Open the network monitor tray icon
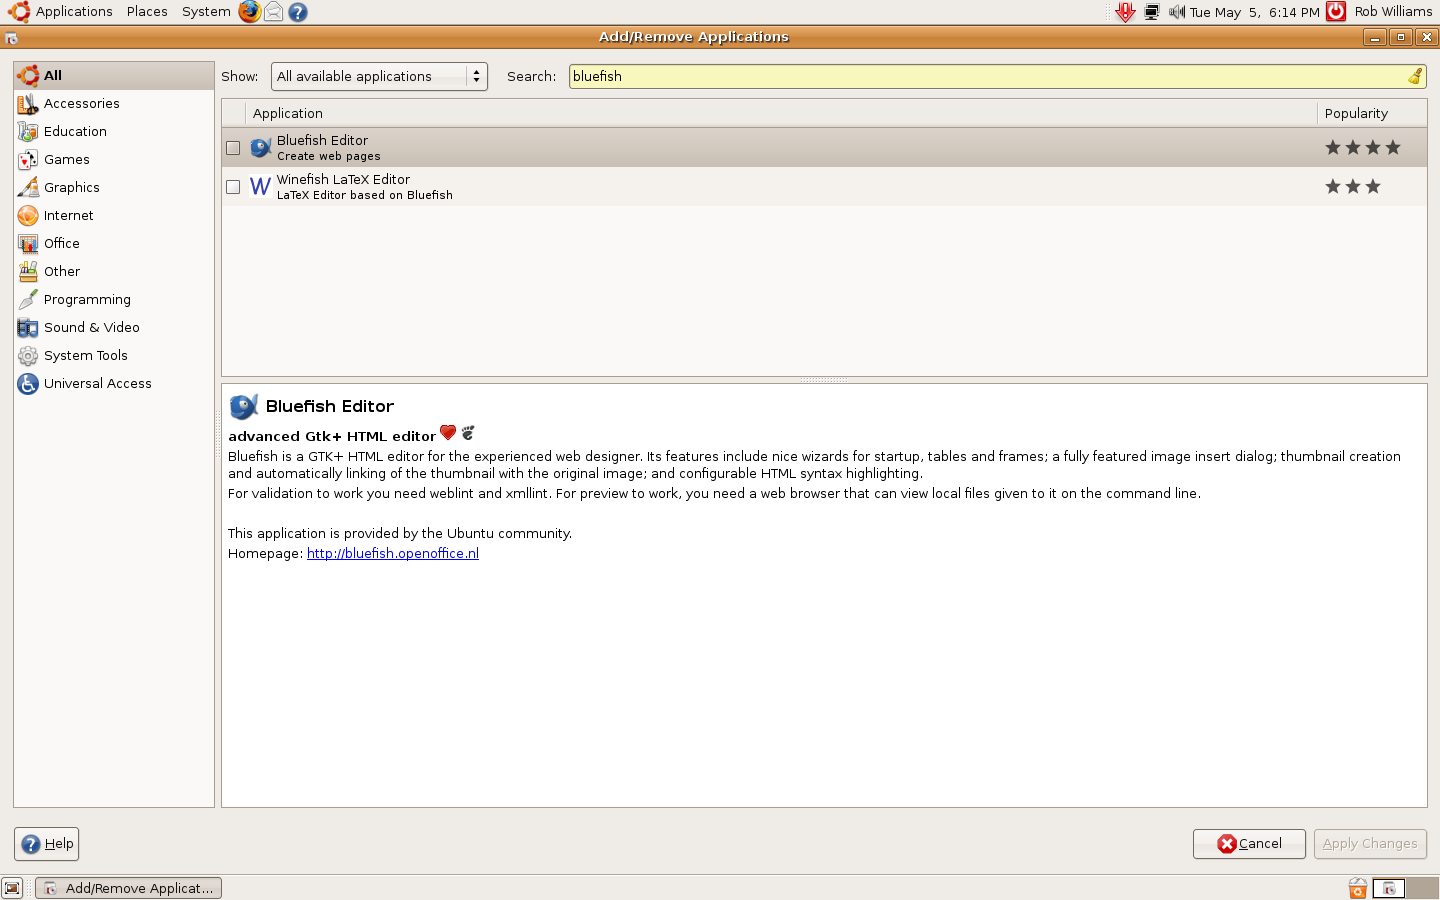1440x900 pixels. pos(1152,12)
